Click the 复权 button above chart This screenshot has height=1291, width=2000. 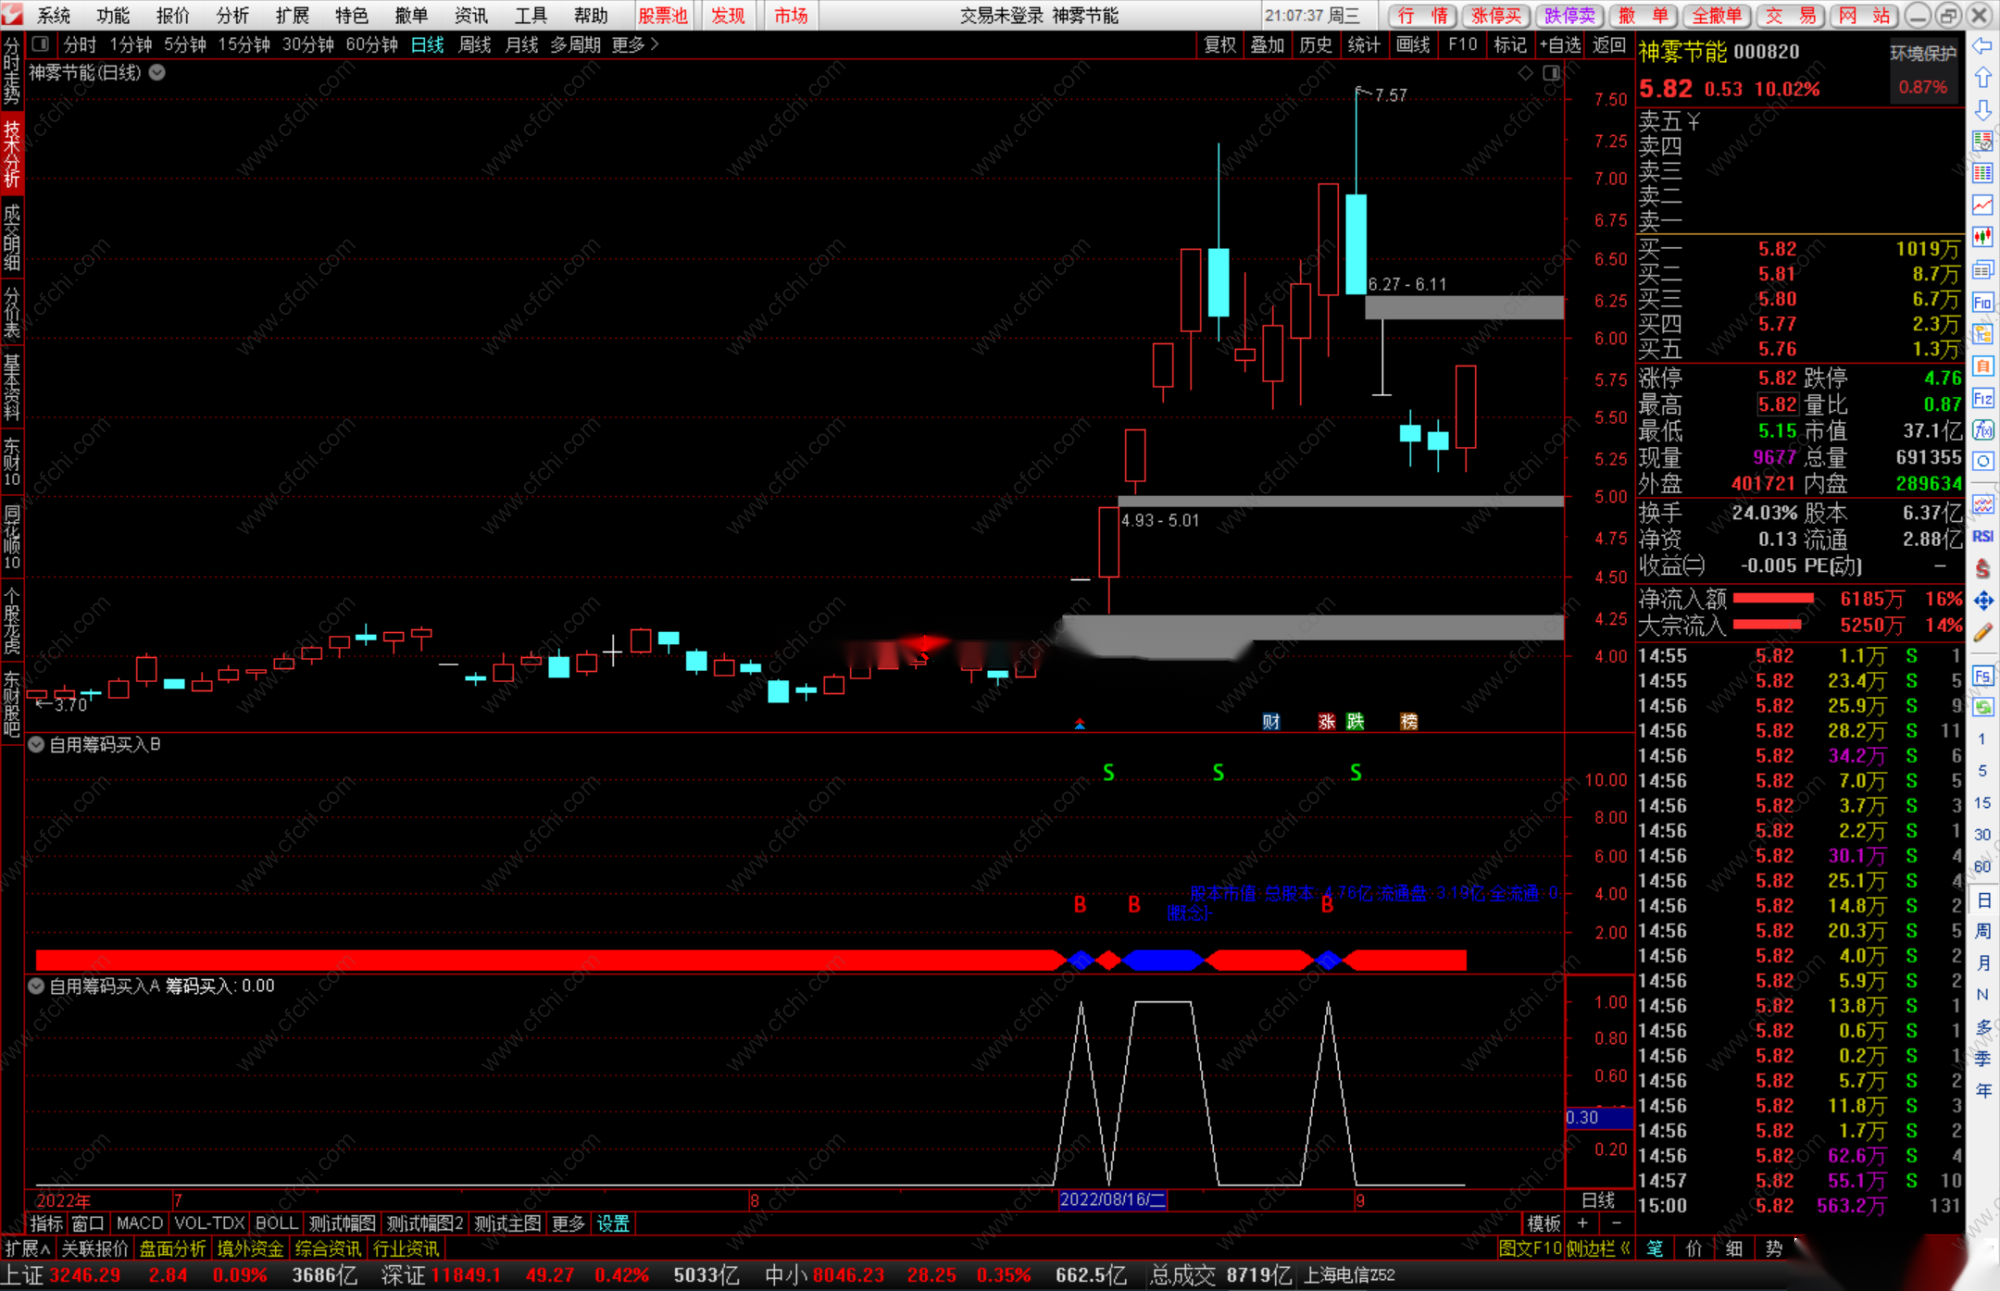click(x=1219, y=44)
